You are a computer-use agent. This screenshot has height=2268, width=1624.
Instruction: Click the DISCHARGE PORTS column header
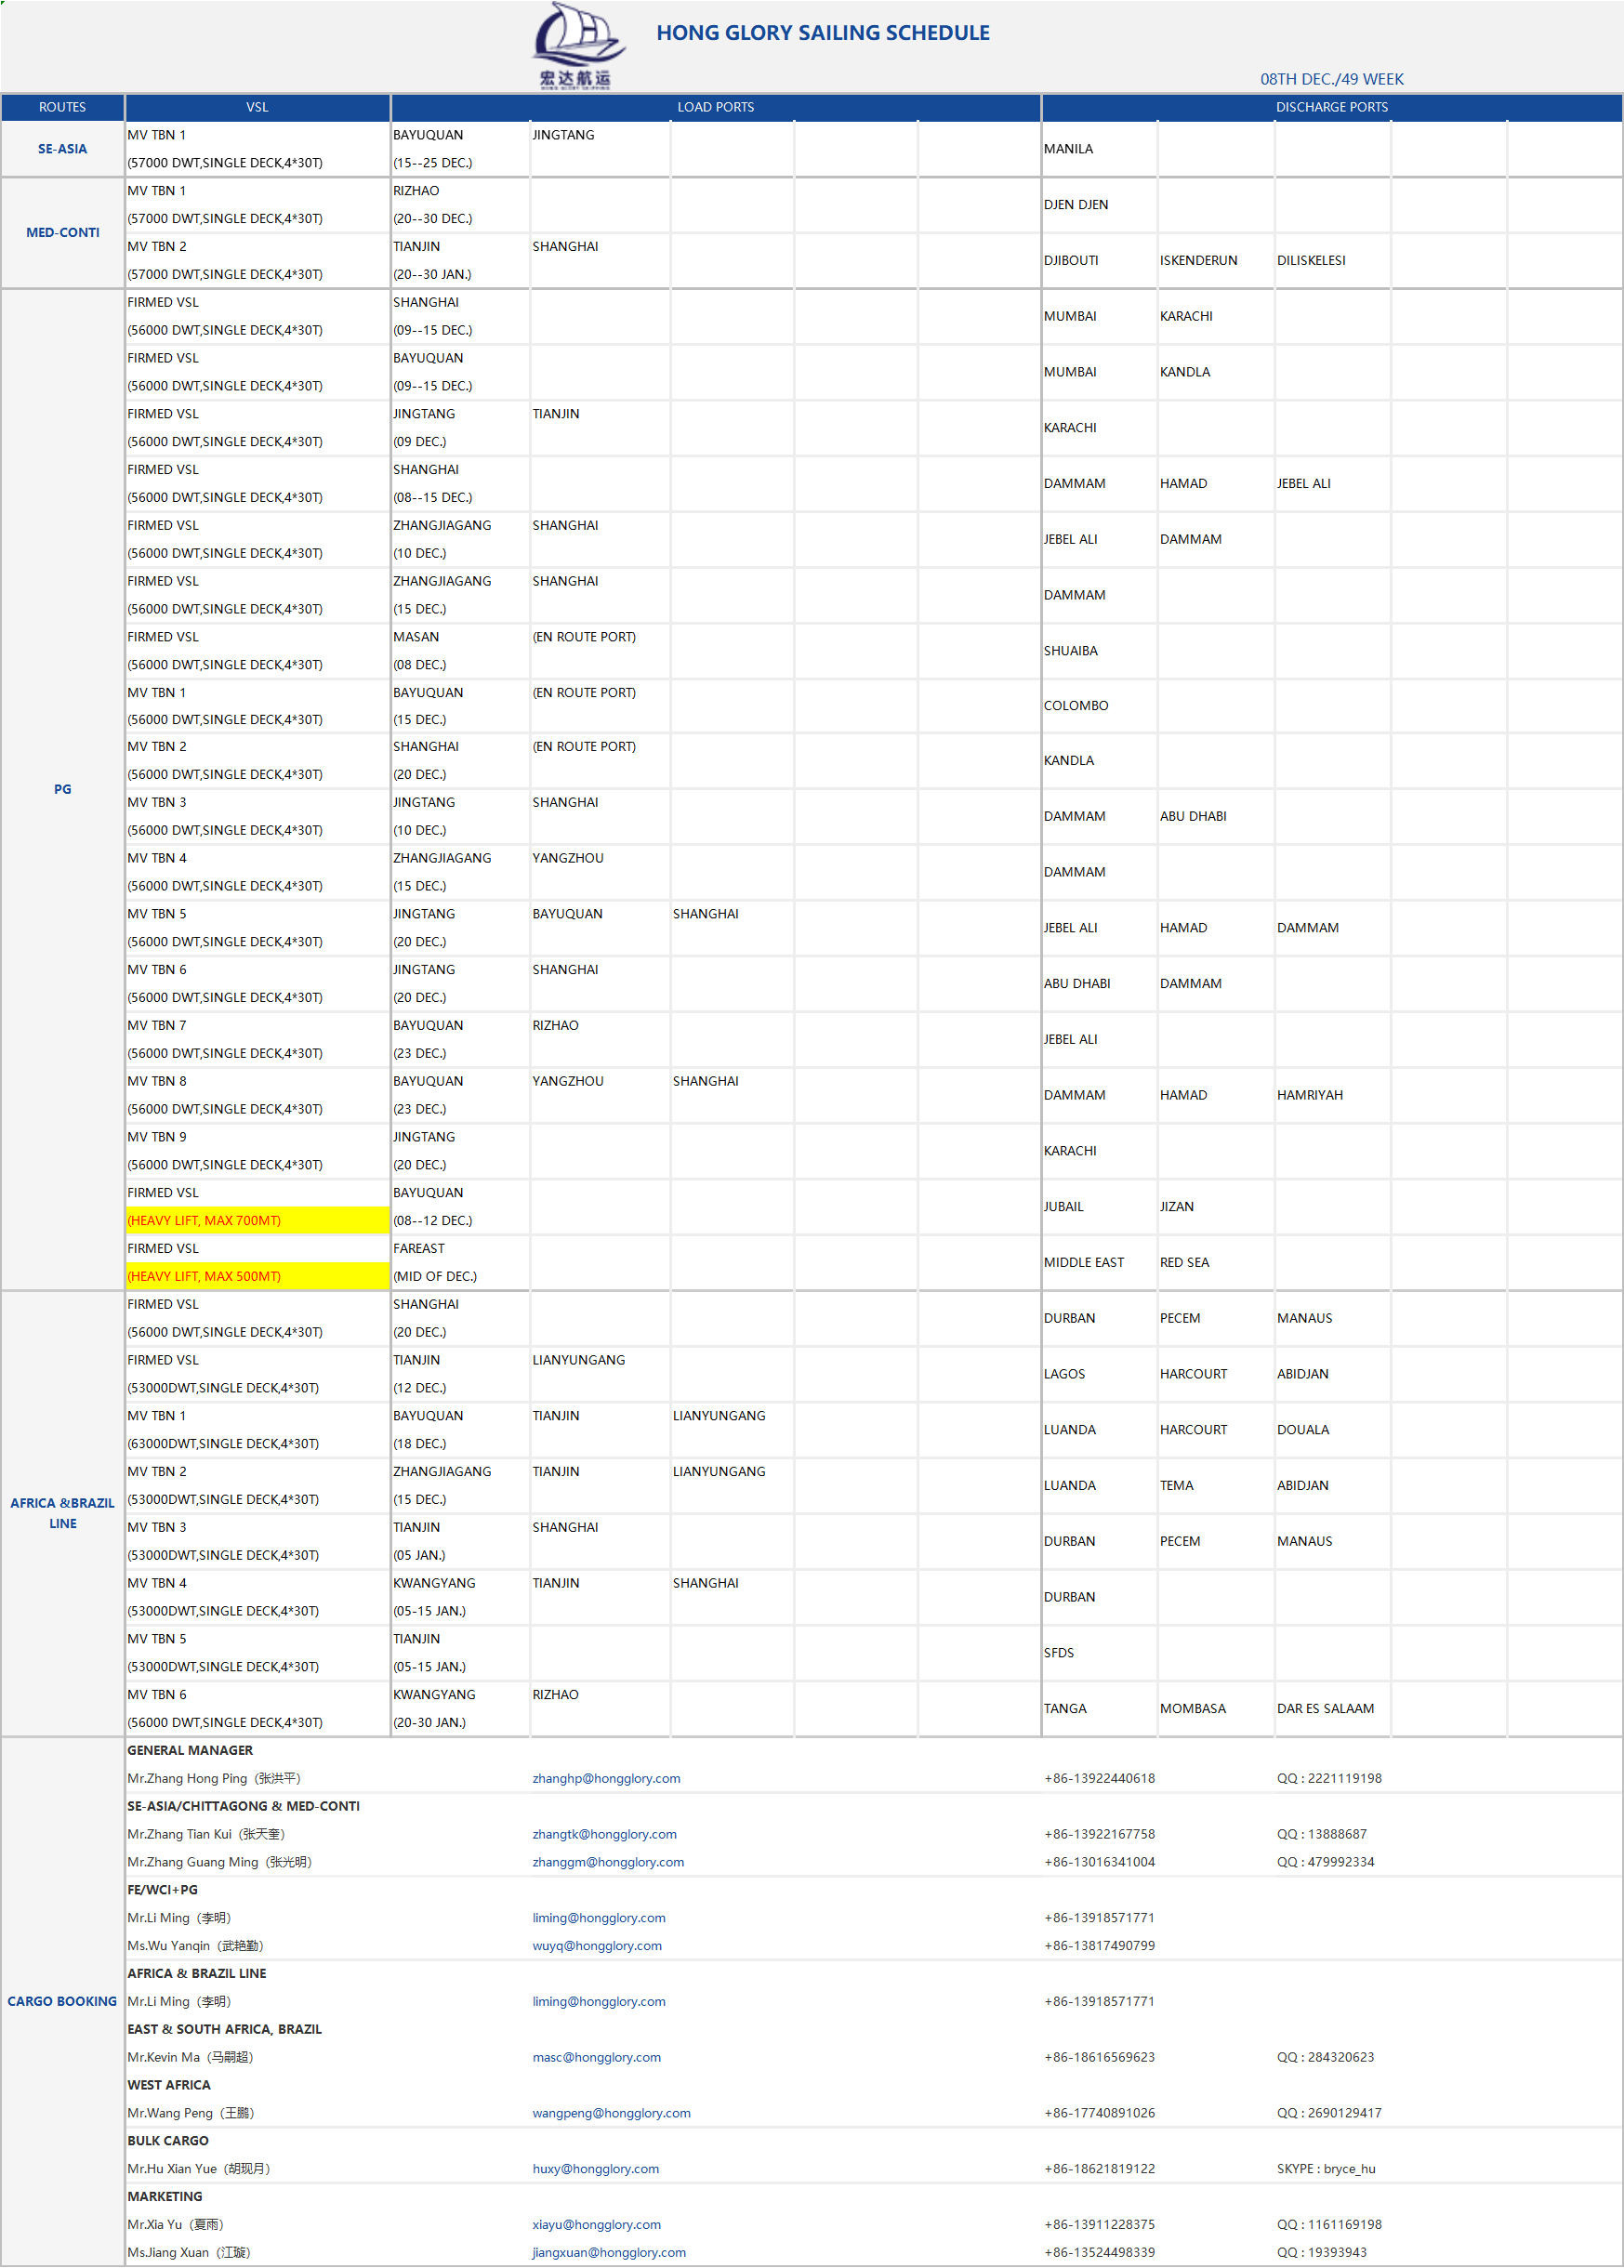(x=1331, y=107)
